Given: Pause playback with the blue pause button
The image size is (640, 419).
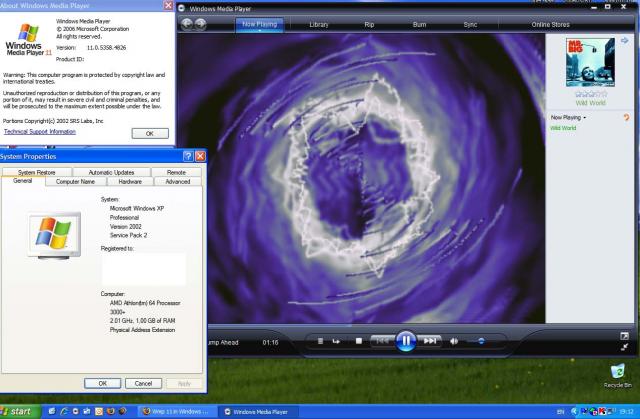Looking at the screenshot, I should 405,341.
